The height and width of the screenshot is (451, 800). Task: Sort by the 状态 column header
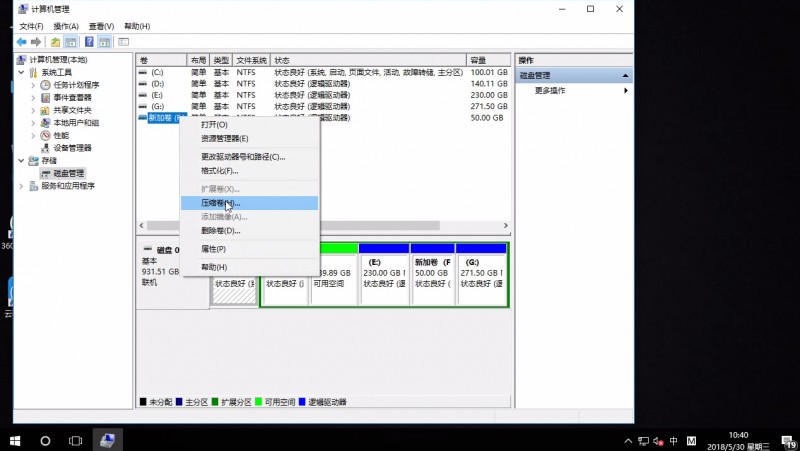pos(368,60)
